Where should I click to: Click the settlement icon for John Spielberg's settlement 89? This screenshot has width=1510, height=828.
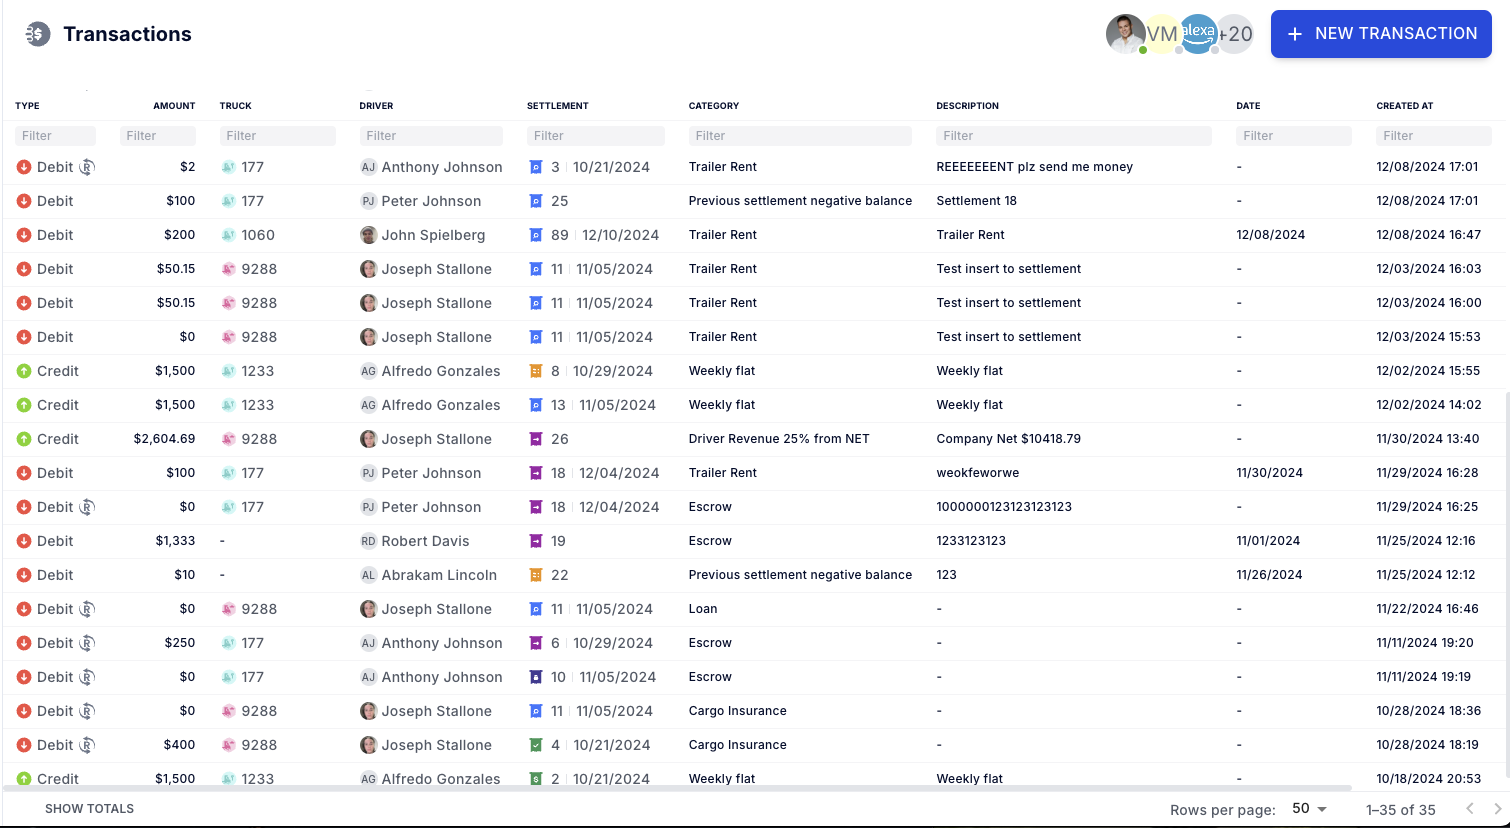tap(536, 235)
